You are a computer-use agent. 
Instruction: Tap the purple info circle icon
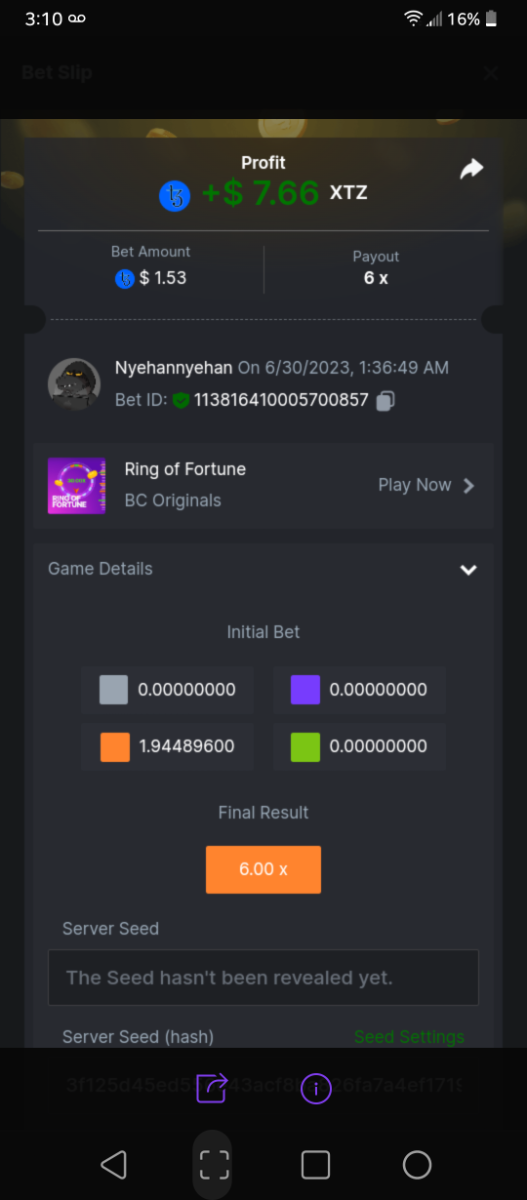tap(316, 1088)
